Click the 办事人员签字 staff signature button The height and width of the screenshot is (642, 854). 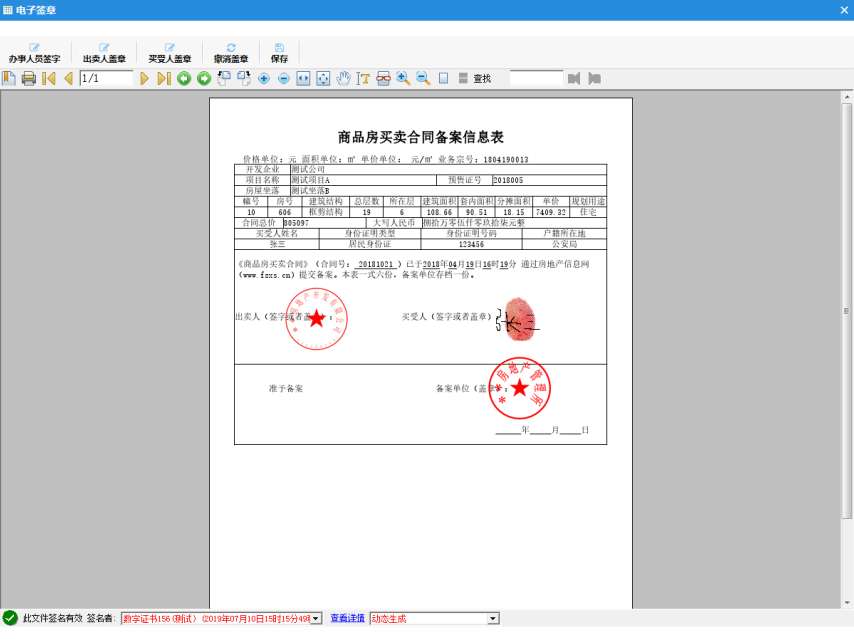coord(34,53)
